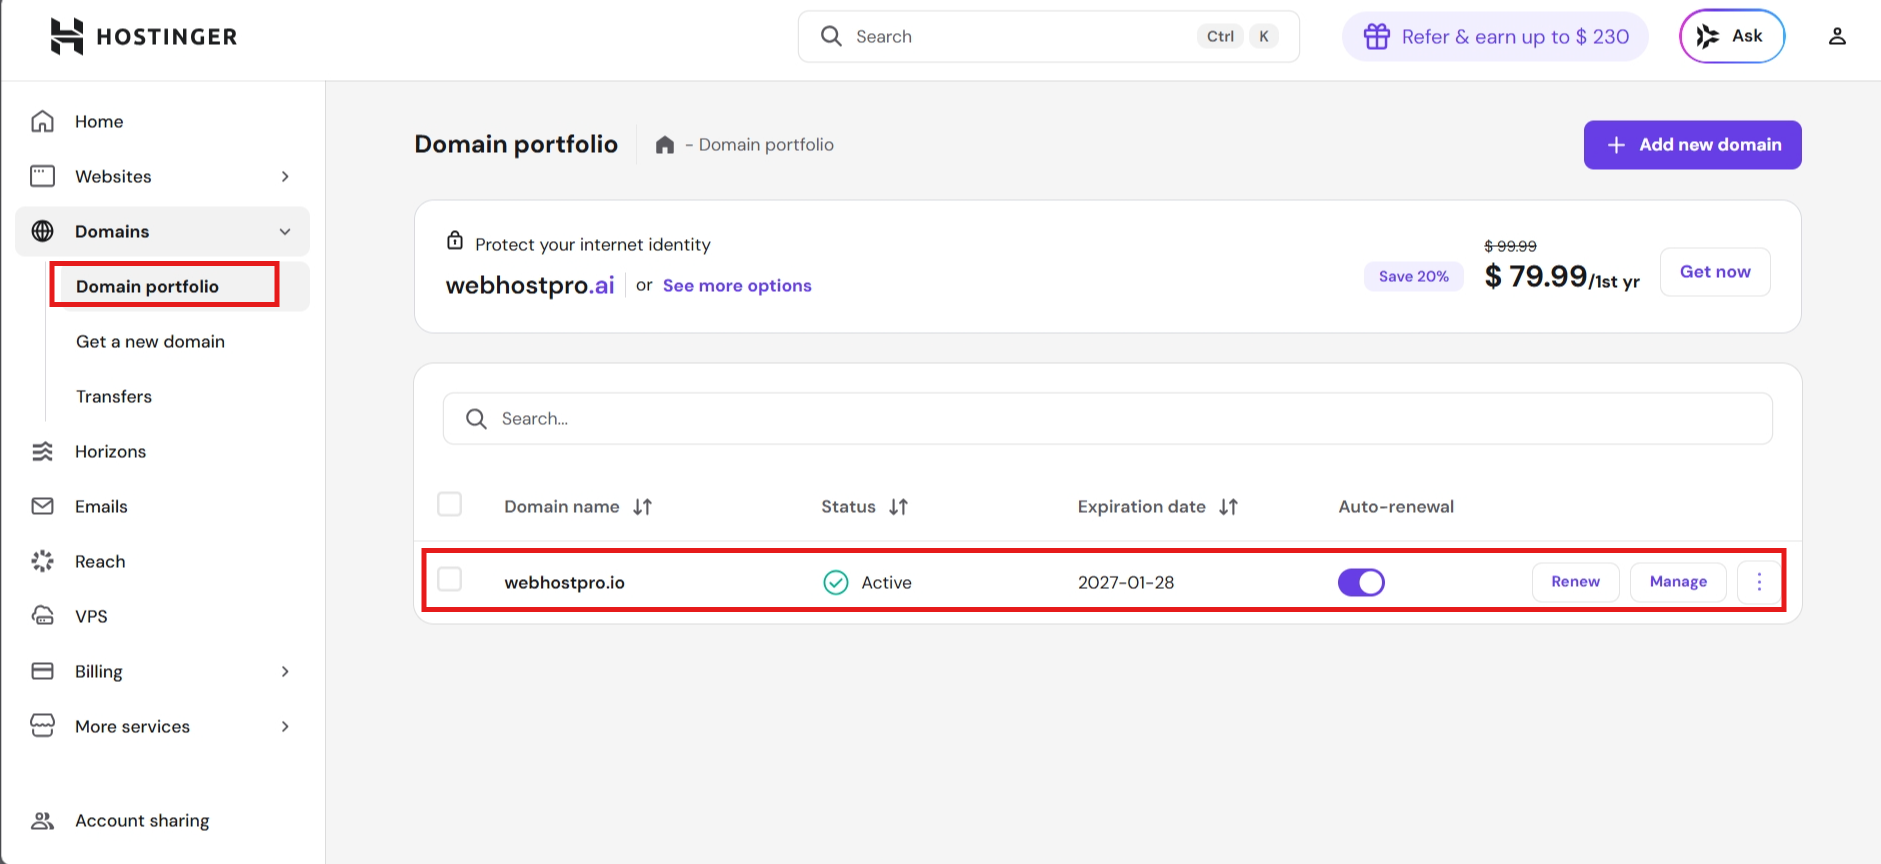Click the breadcrumb home icon
Image resolution: width=1881 pixels, height=864 pixels.
click(x=665, y=145)
